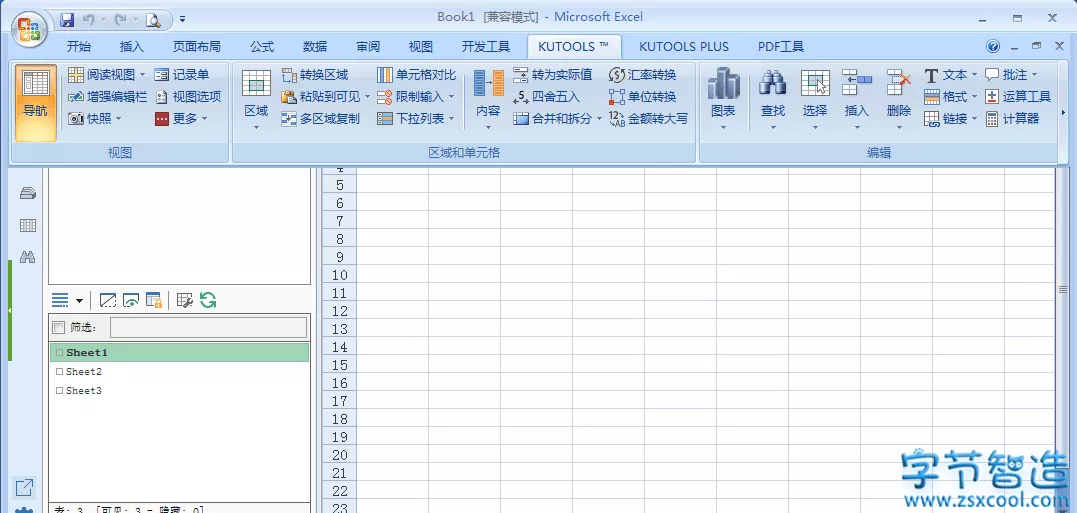Open 记录单 tool
This screenshot has width=1077, height=513.
tap(182, 74)
